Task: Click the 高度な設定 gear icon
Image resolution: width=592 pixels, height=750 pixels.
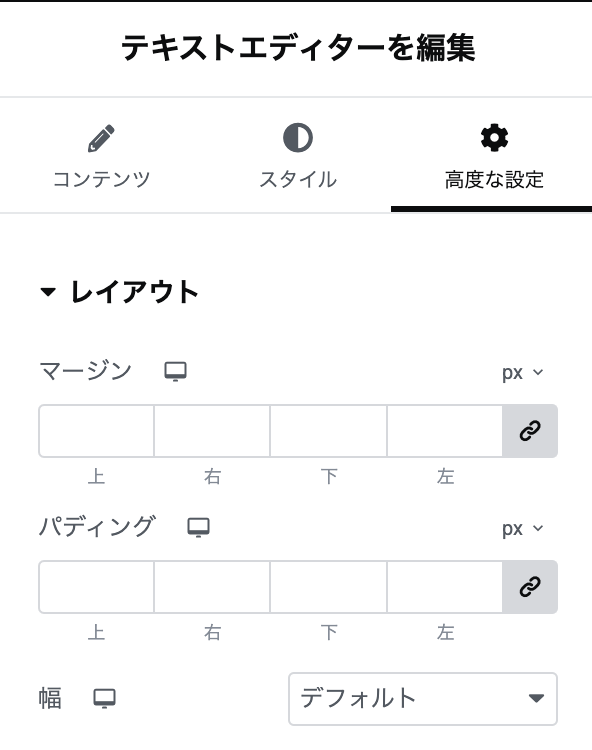Action: coord(494,138)
